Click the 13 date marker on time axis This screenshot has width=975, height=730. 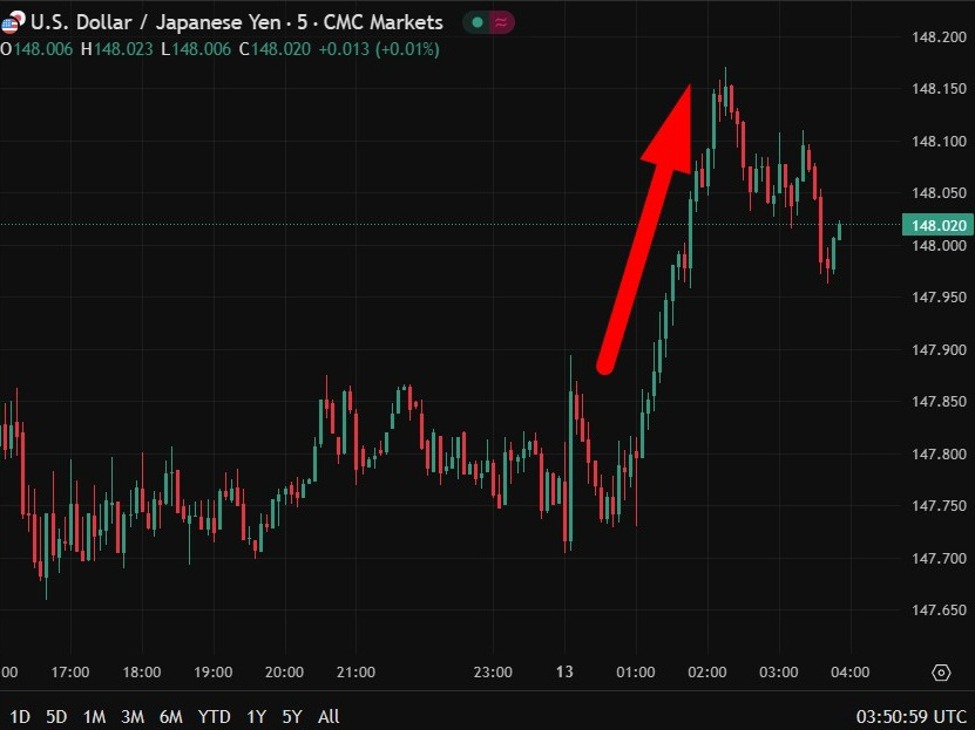click(565, 672)
